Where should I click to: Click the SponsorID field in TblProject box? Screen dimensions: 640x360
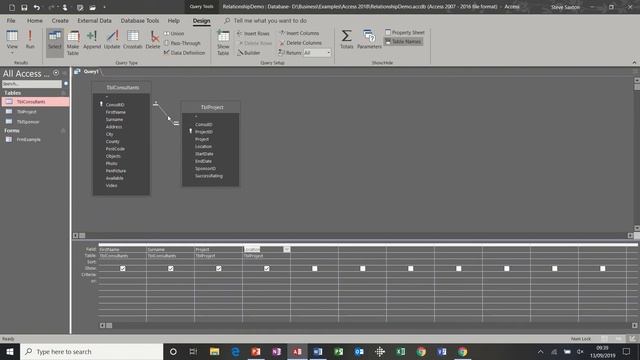[205, 169]
